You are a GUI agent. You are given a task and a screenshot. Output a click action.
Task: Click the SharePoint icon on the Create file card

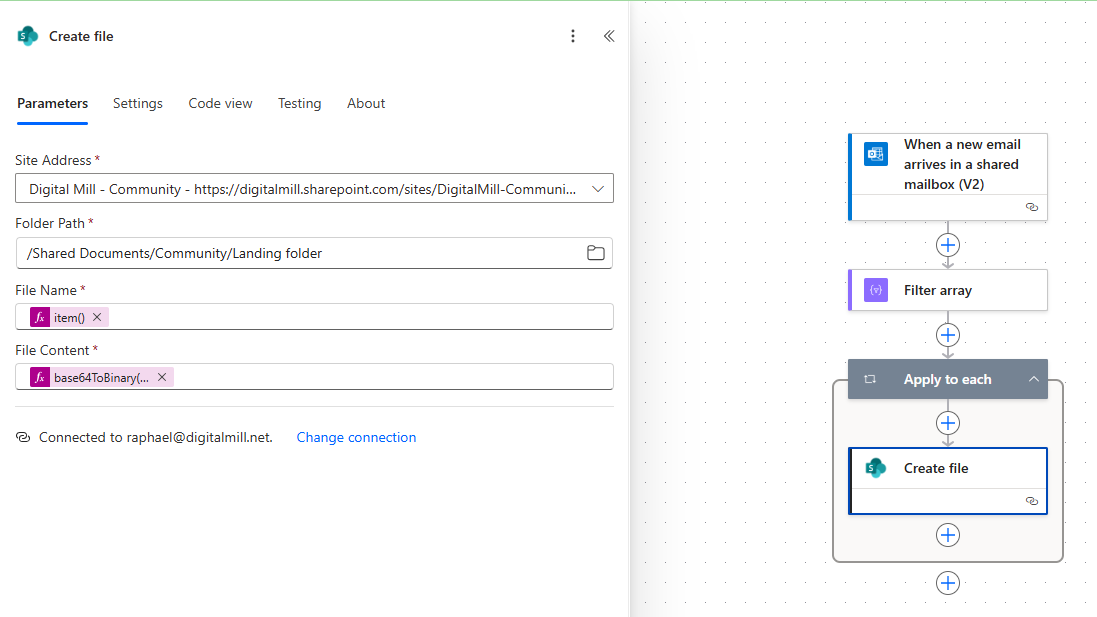(x=875, y=468)
